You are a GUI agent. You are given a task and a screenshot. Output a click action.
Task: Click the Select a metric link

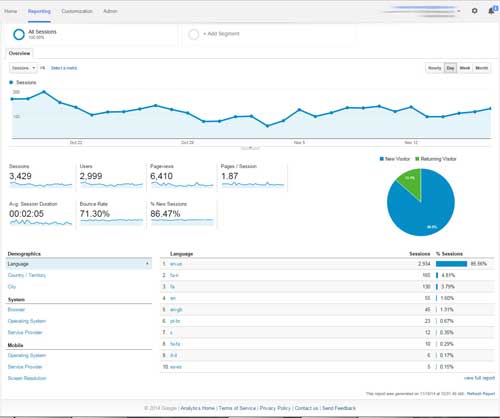pyautogui.click(x=64, y=68)
